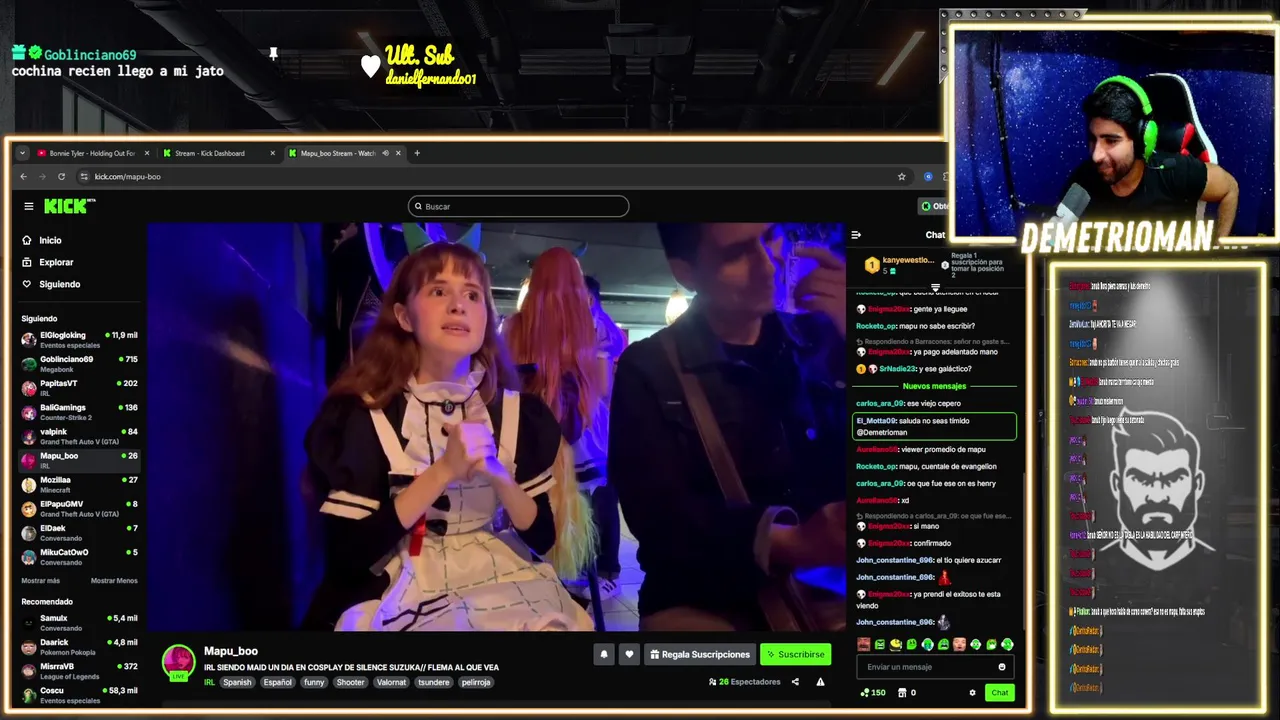Go forward with browser forward arrow
1280x720 pixels.
(x=42, y=177)
